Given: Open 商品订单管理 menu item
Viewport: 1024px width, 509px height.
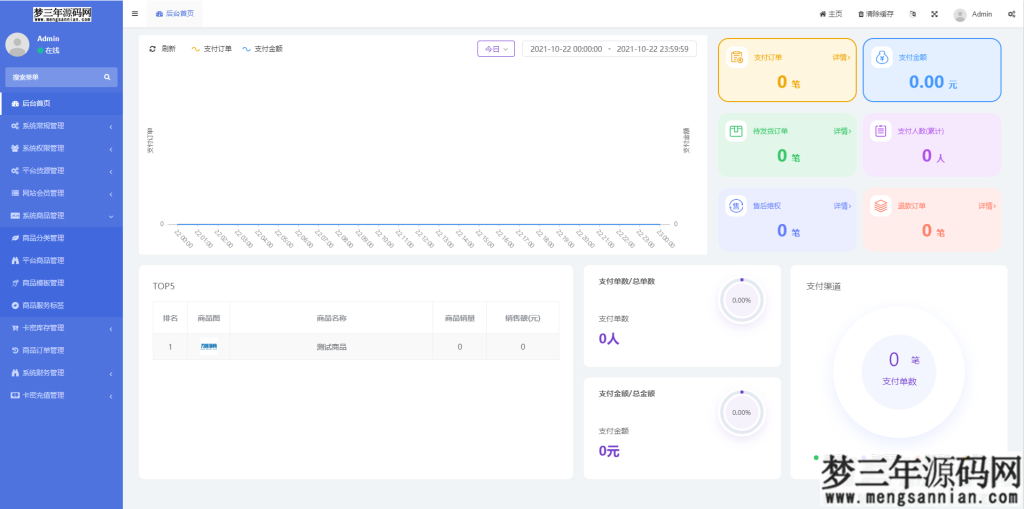Looking at the screenshot, I should click(x=61, y=350).
